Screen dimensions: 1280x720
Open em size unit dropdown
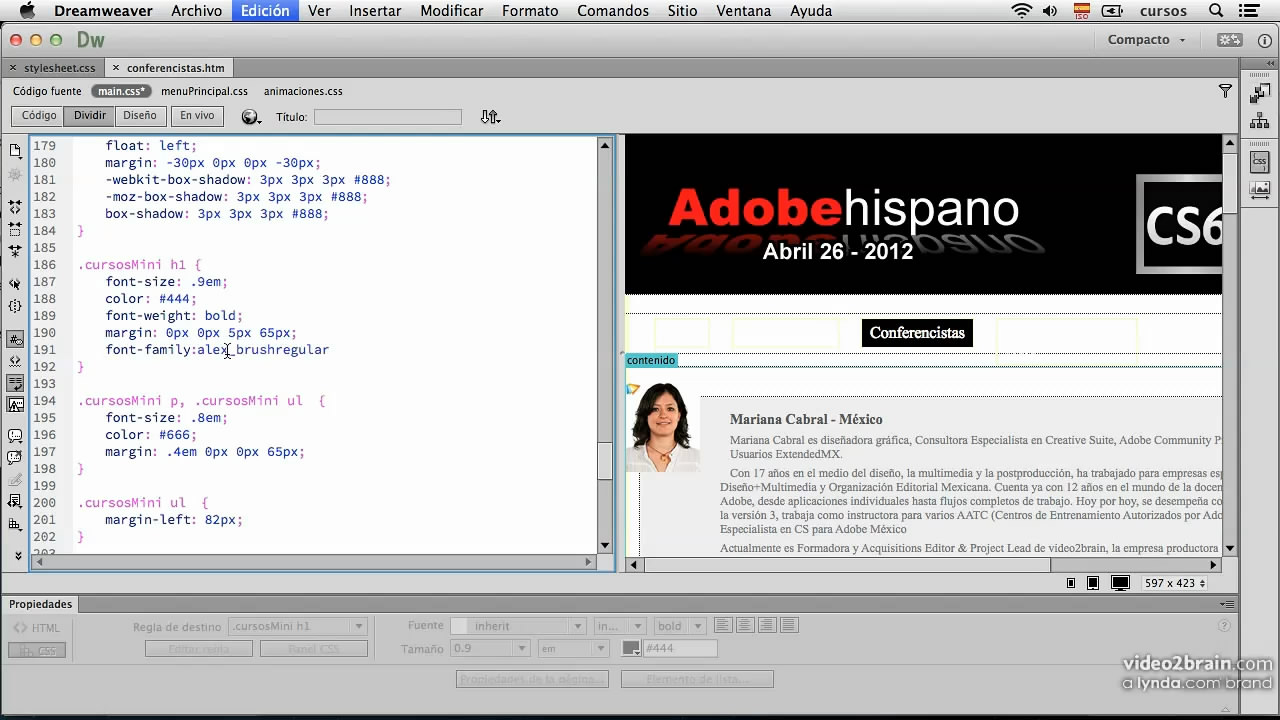(x=576, y=648)
